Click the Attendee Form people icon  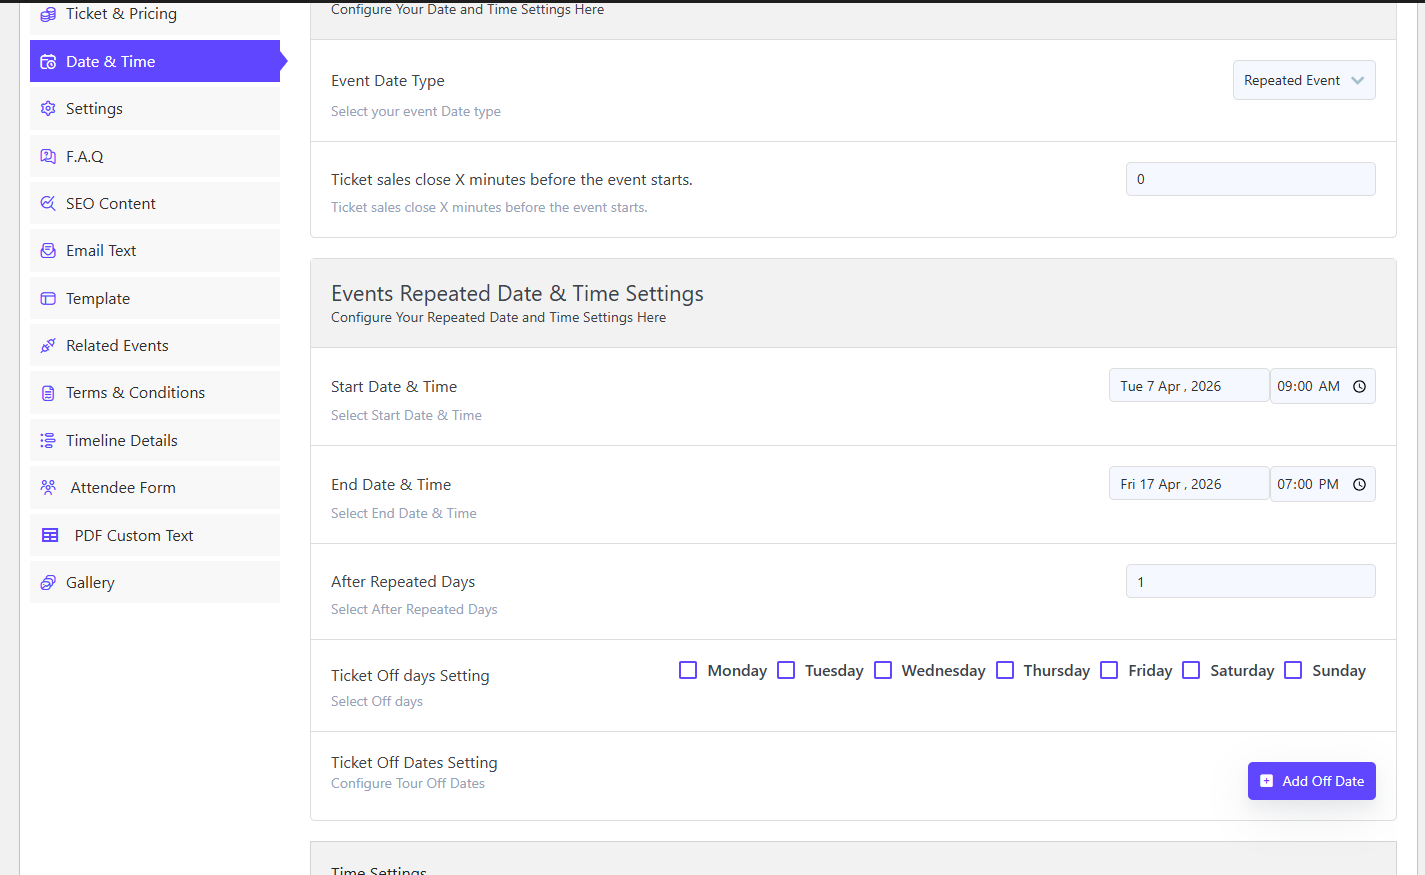pos(48,488)
